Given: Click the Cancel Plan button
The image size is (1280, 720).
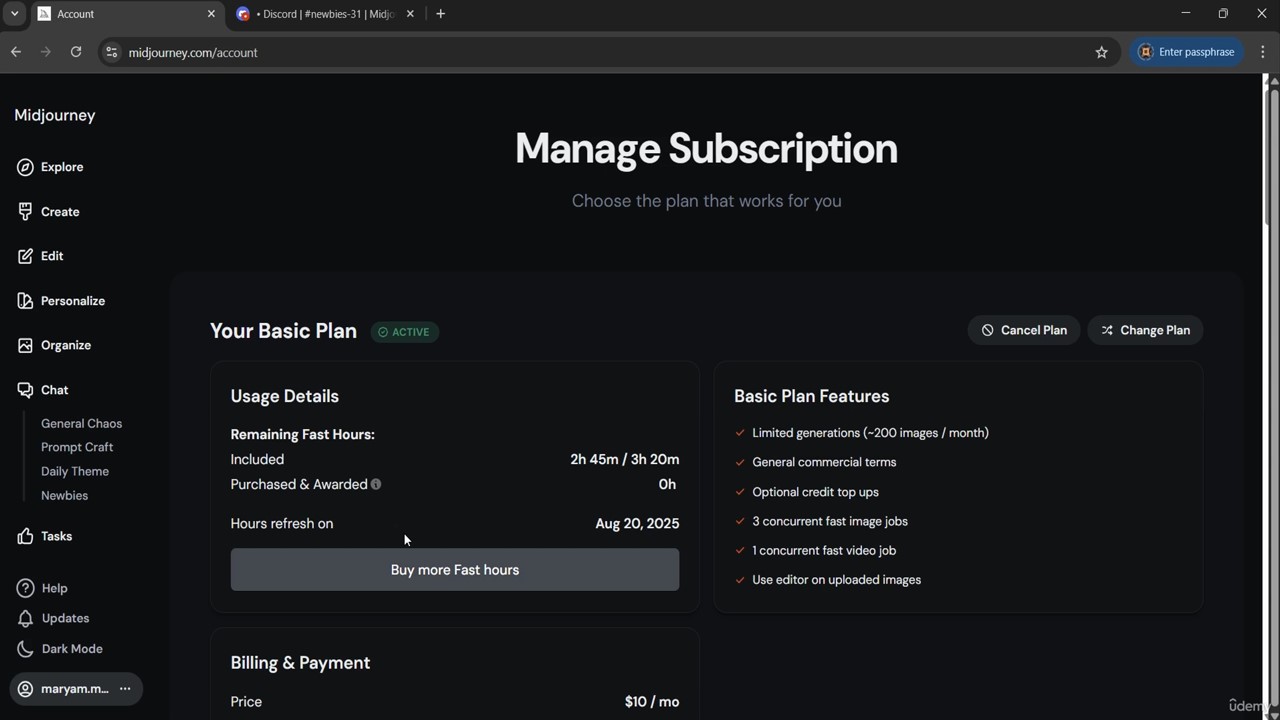Looking at the screenshot, I should [x=1024, y=330].
